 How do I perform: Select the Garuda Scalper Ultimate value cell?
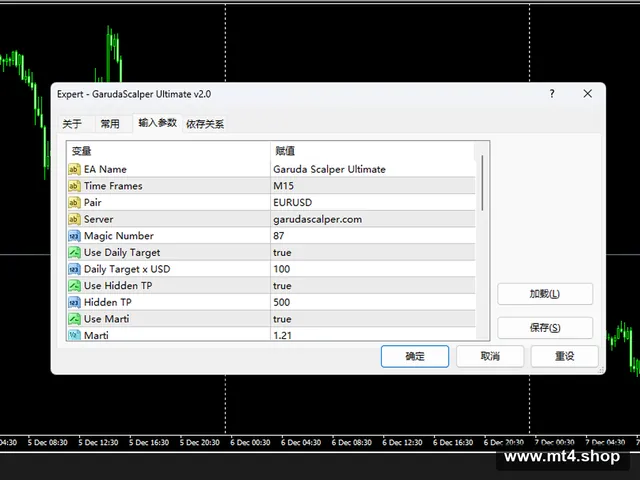point(373,169)
